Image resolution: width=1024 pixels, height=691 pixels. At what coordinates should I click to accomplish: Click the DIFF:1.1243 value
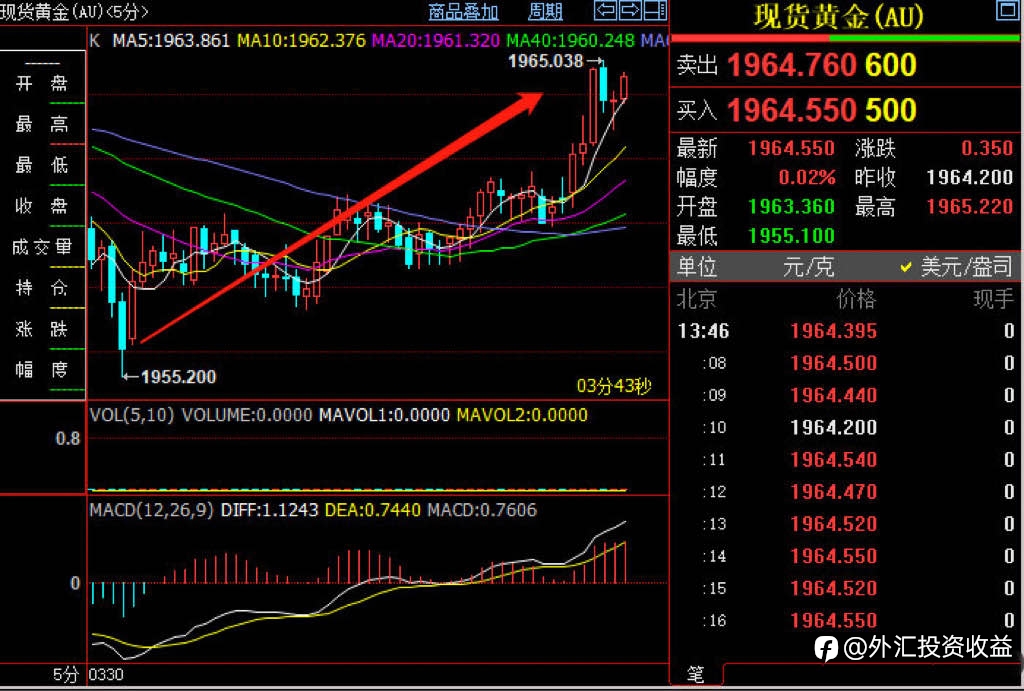270,510
